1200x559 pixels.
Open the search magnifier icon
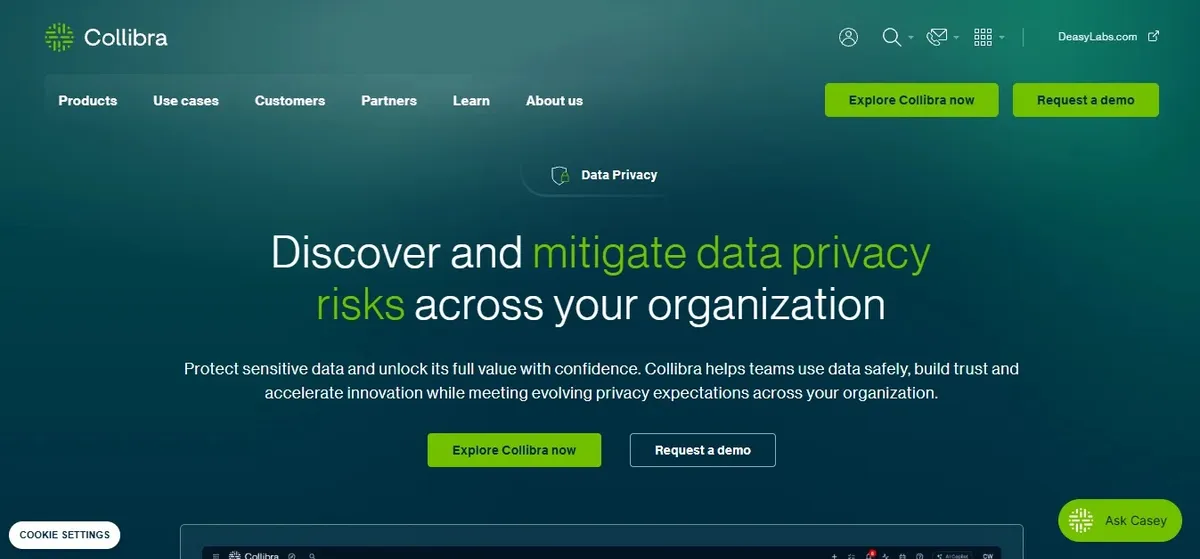click(892, 37)
